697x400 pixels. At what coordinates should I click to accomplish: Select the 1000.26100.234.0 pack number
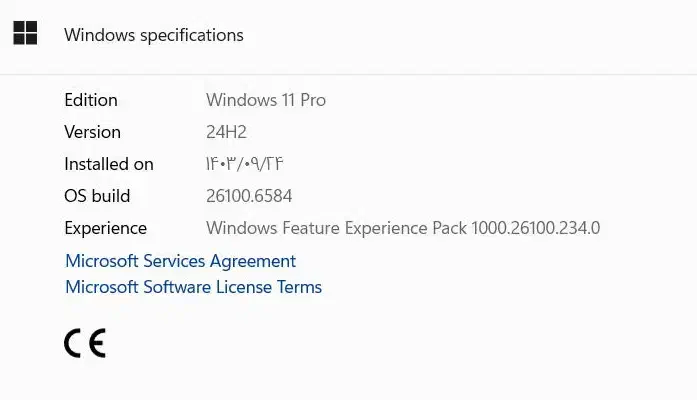(x=535, y=228)
